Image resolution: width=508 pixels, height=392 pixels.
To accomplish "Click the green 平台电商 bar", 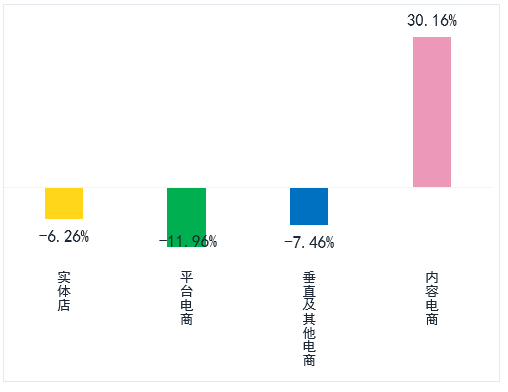I will (186, 217).
